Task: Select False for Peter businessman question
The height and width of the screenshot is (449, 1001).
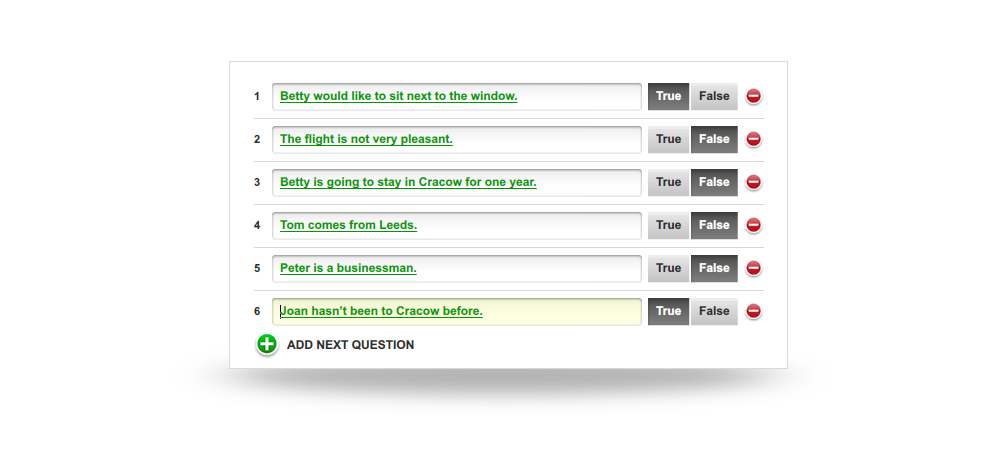Action: pyautogui.click(x=714, y=268)
